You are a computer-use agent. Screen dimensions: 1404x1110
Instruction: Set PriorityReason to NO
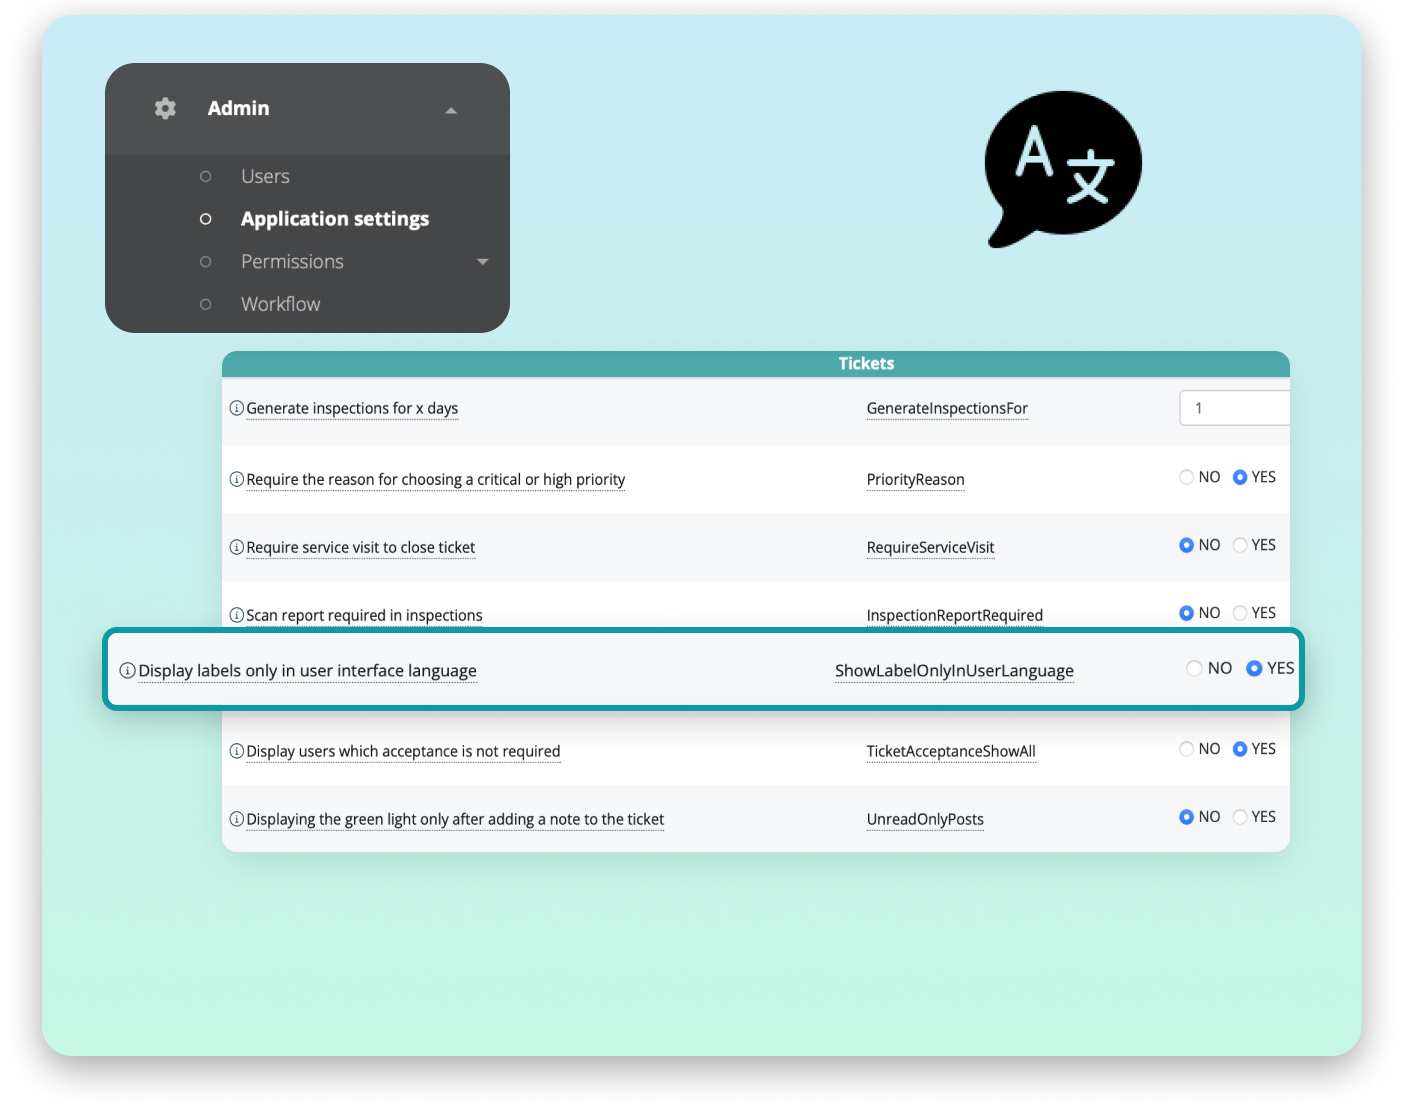pyautogui.click(x=1186, y=477)
